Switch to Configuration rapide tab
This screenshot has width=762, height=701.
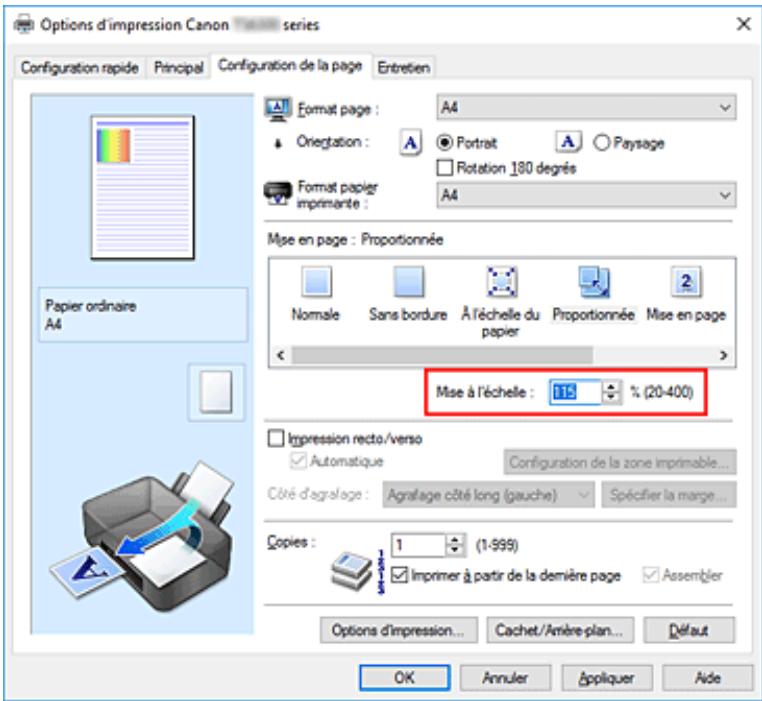(80, 67)
